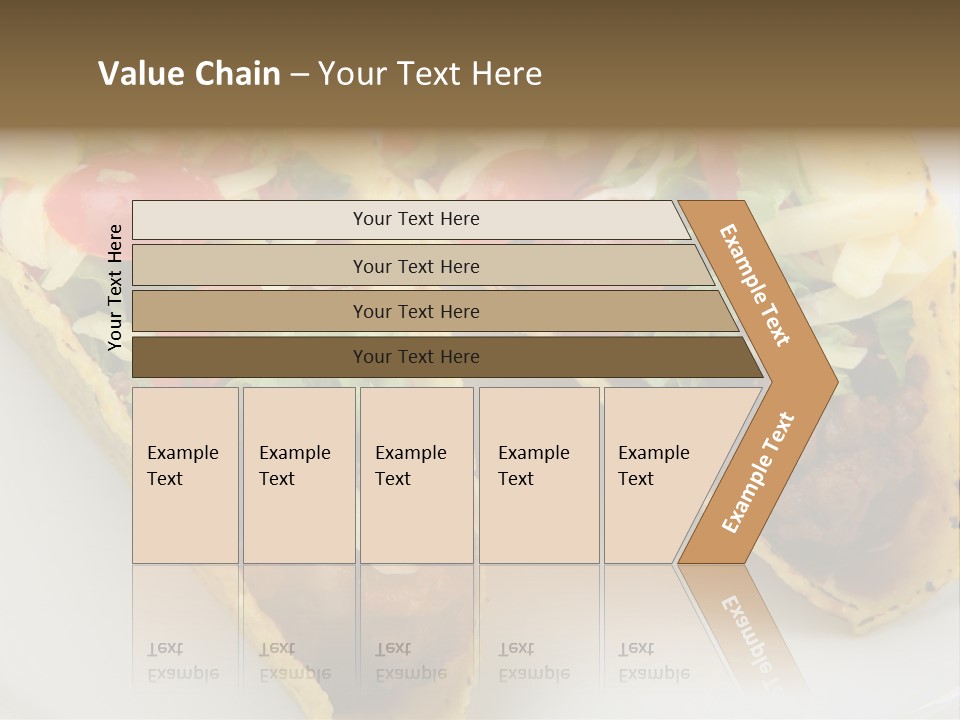Click the fourth Example Text column box
Image resolution: width=960 pixels, height=720 pixels.
[539, 475]
